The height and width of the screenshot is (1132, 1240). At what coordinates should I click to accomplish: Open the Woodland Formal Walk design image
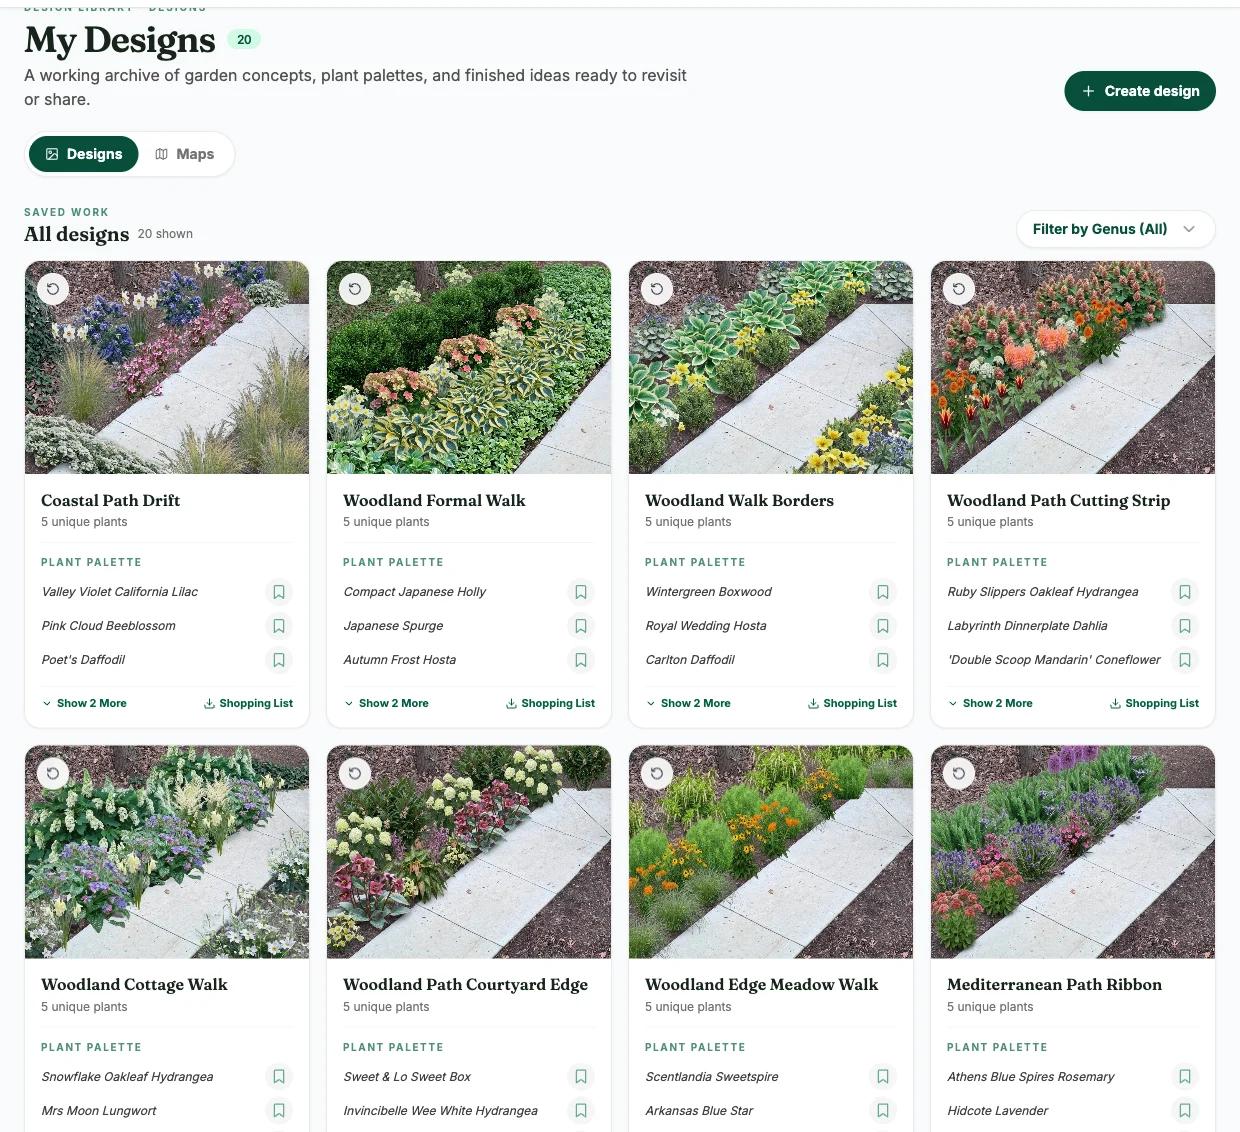469,368
